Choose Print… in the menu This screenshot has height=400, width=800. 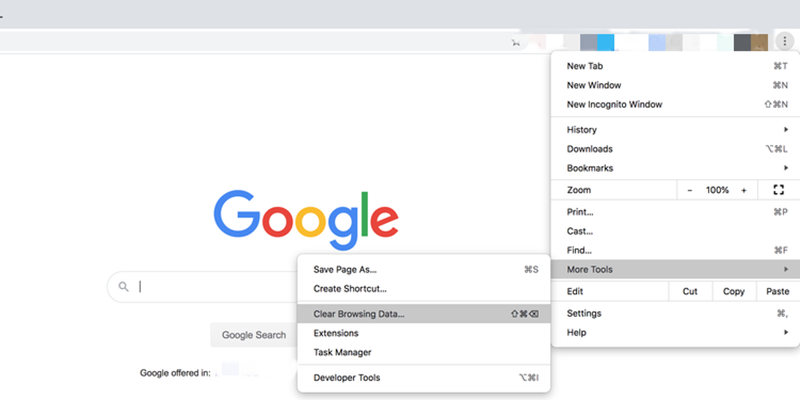point(675,212)
